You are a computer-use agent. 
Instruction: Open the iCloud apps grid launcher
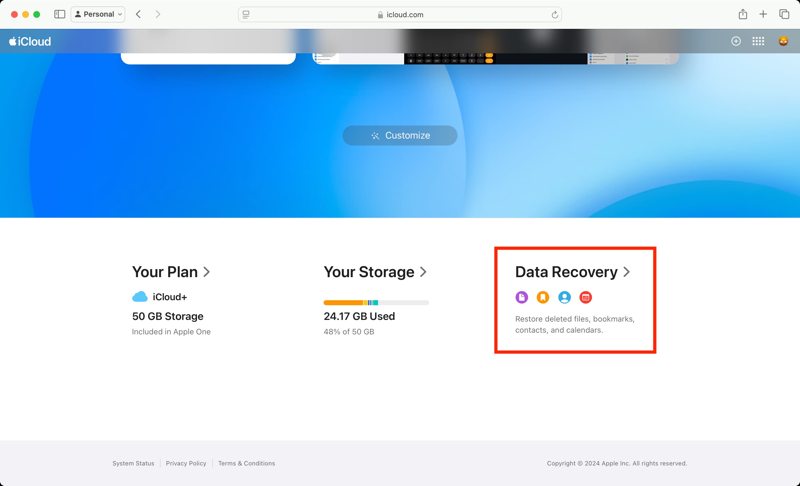coord(758,41)
